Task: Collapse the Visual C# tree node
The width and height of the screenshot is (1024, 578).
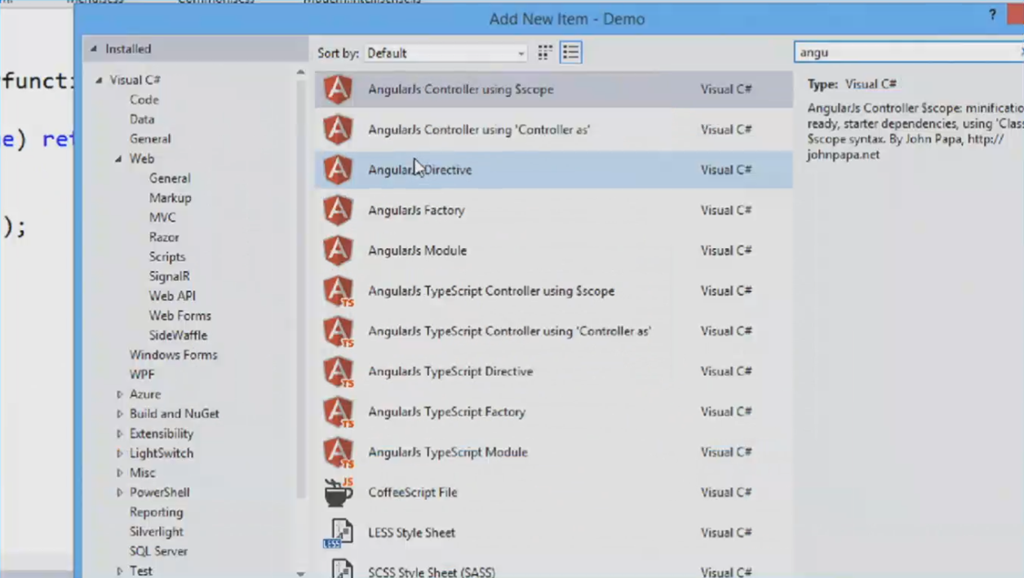Action: (99, 80)
